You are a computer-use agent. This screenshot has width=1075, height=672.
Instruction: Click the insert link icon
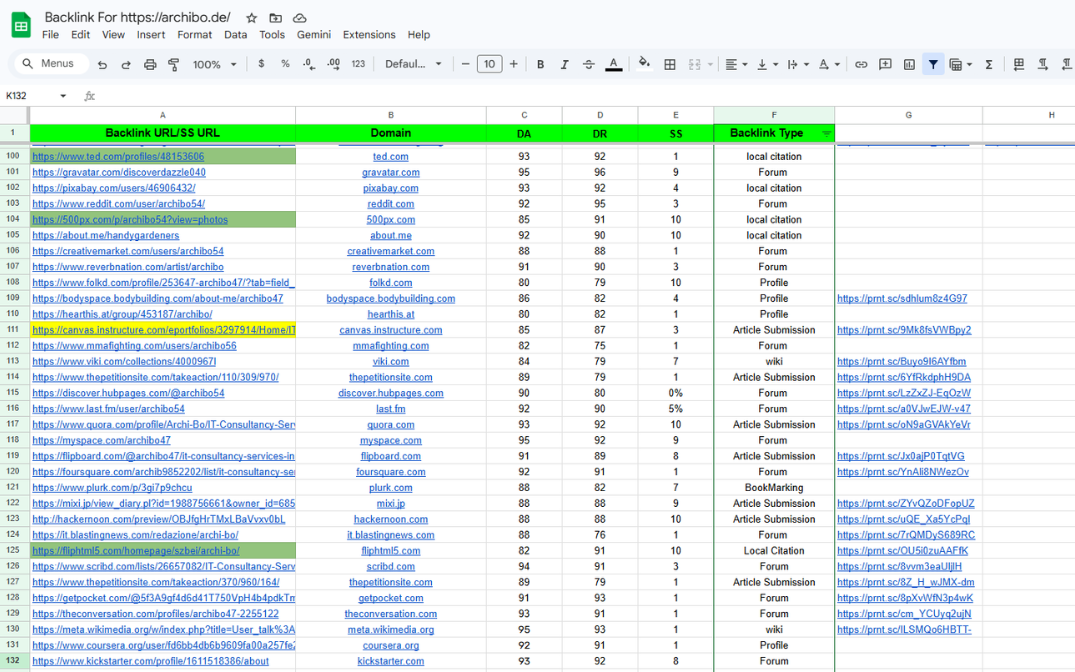pyautogui.click(x=861, y=64)
